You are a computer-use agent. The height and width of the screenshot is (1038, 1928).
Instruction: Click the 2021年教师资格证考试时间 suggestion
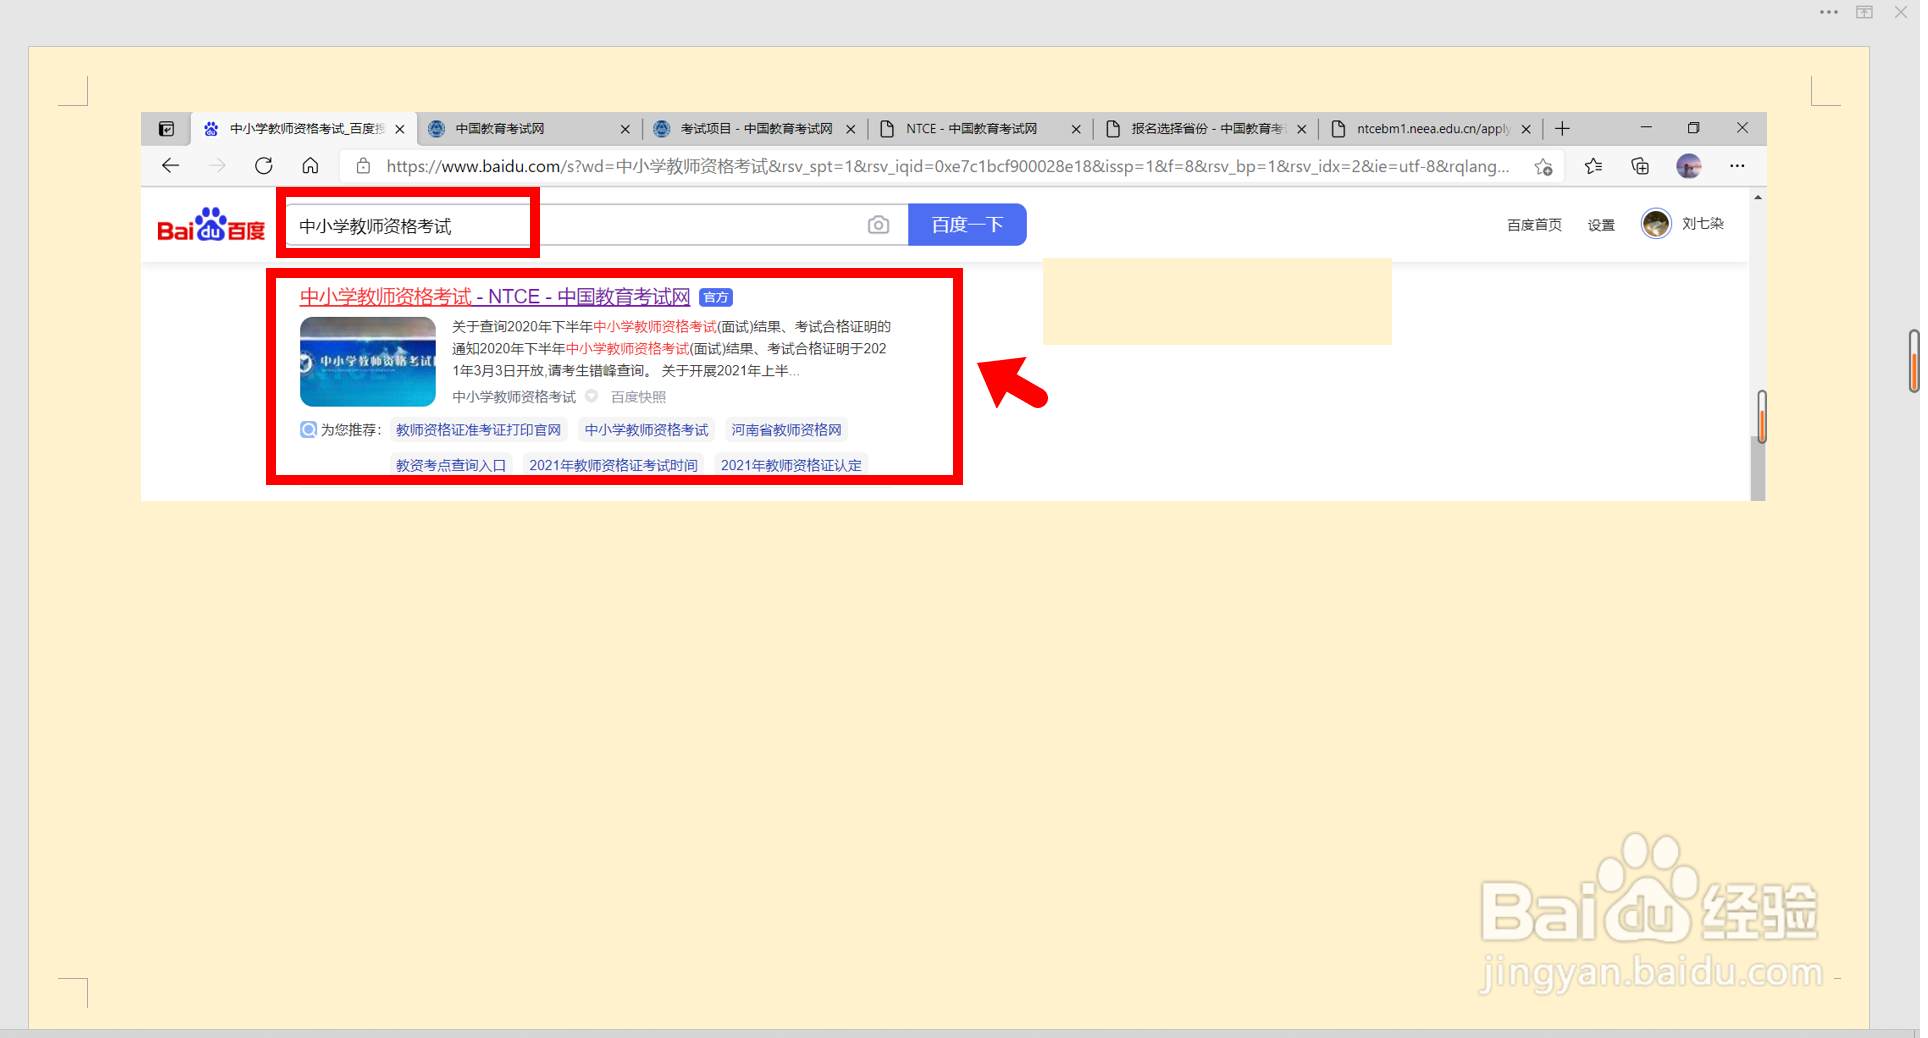613,465
